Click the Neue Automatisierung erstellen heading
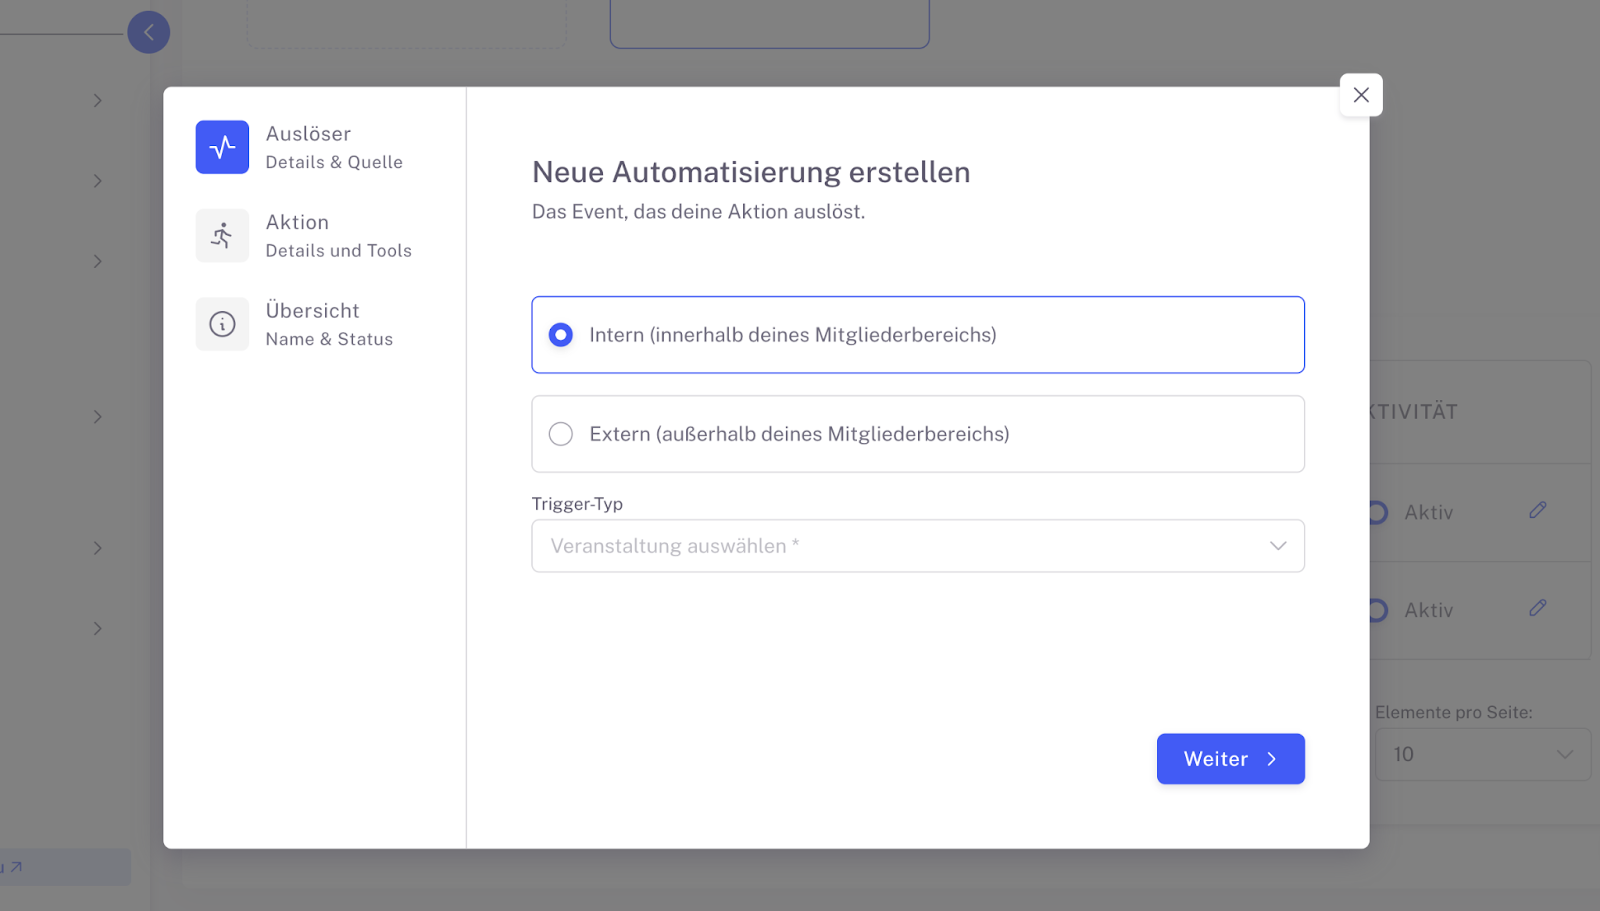Screen dimensions: 1600x911 (x=751, y=172)
